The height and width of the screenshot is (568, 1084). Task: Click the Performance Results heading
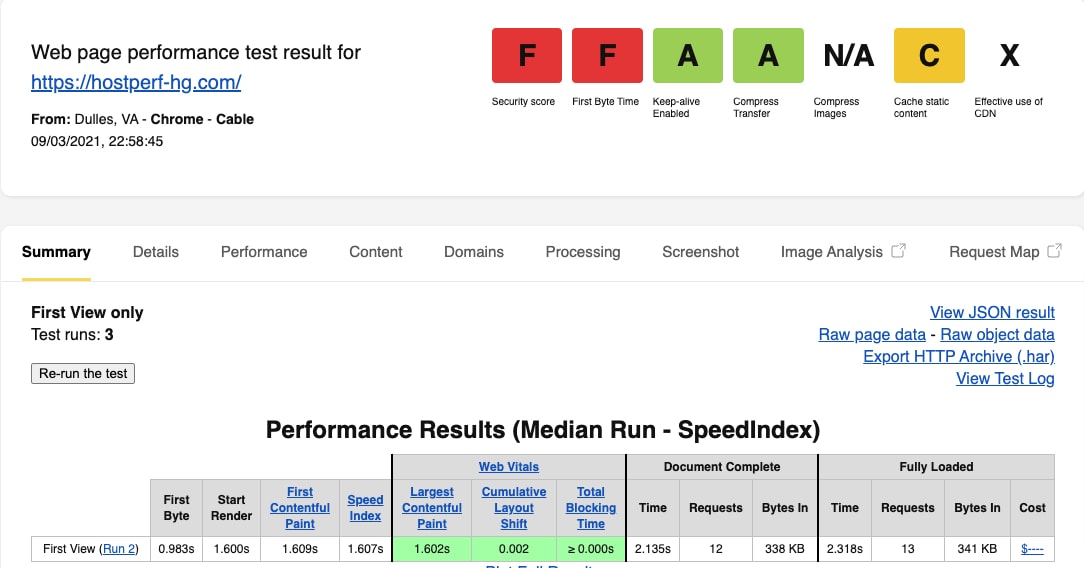543,430
